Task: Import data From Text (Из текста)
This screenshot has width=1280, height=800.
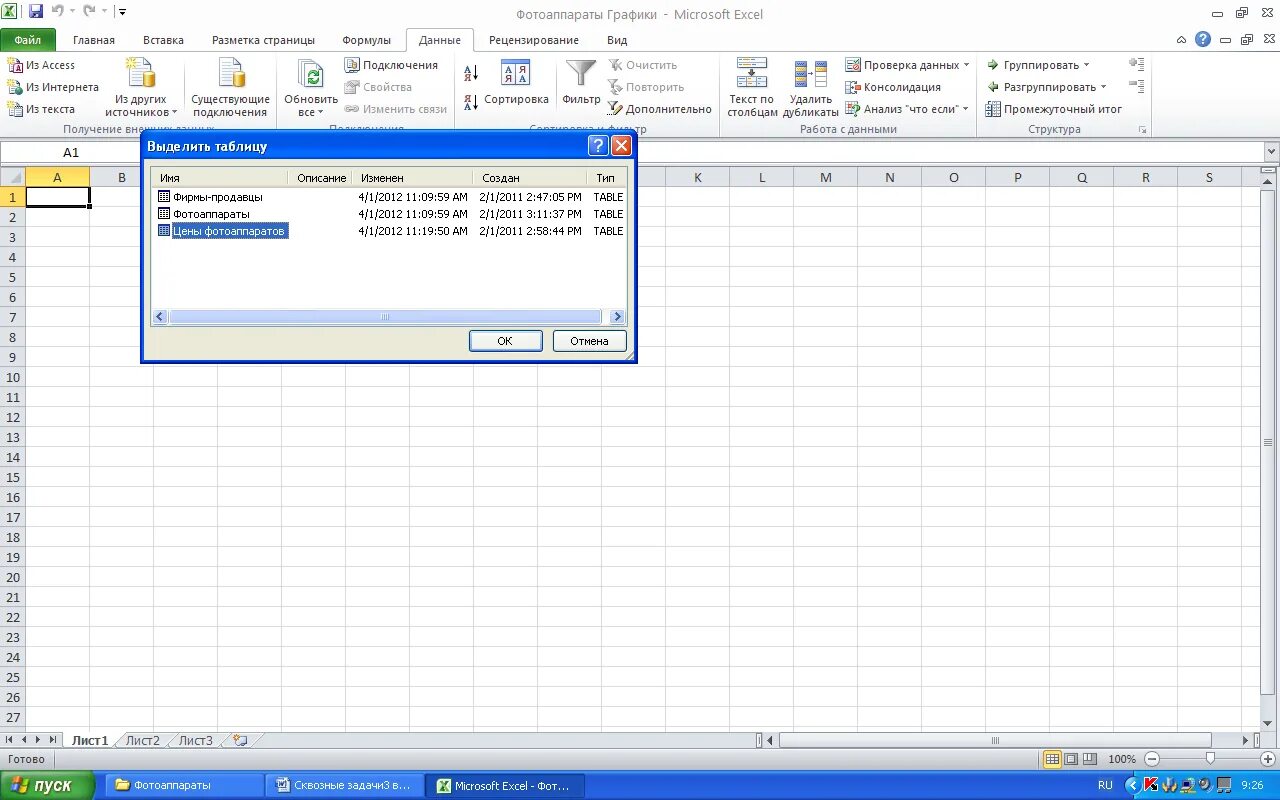Action: pos(42,109)
